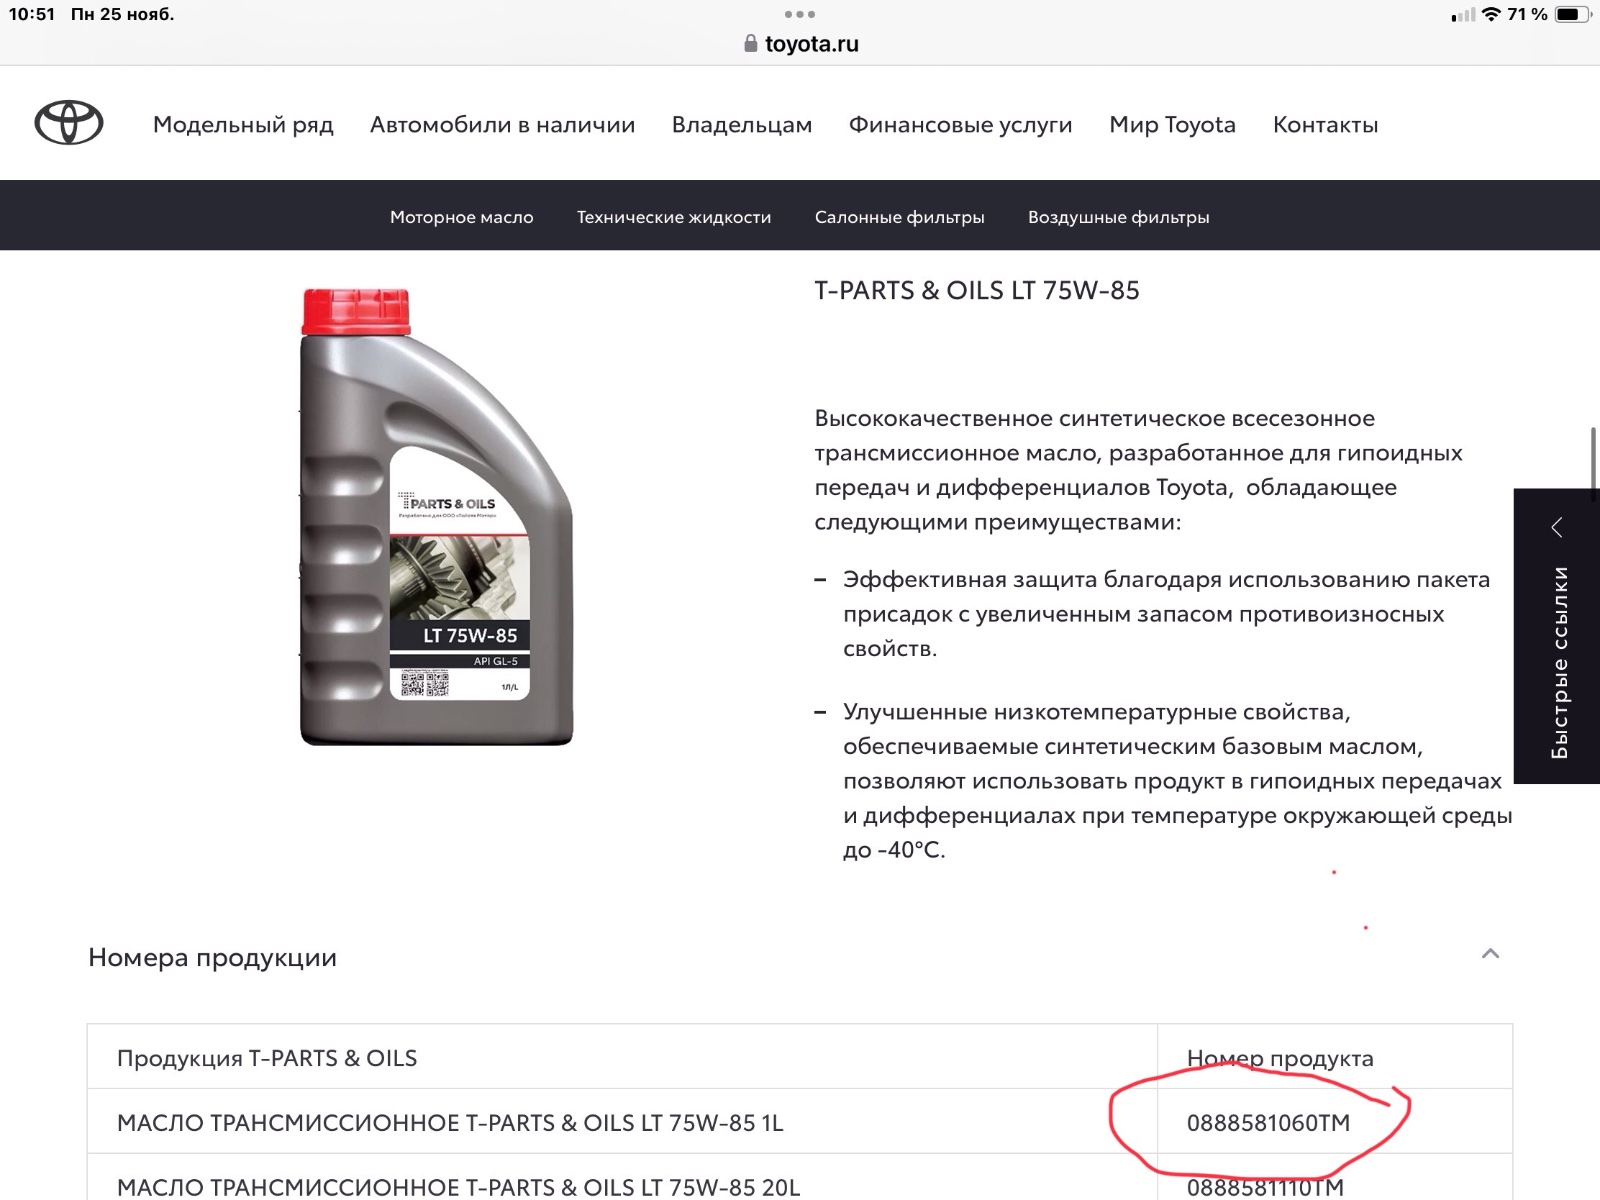Open the Финансовые услуги link
Viewport: 1600px width, 1200px height.
tap(961, 125)
